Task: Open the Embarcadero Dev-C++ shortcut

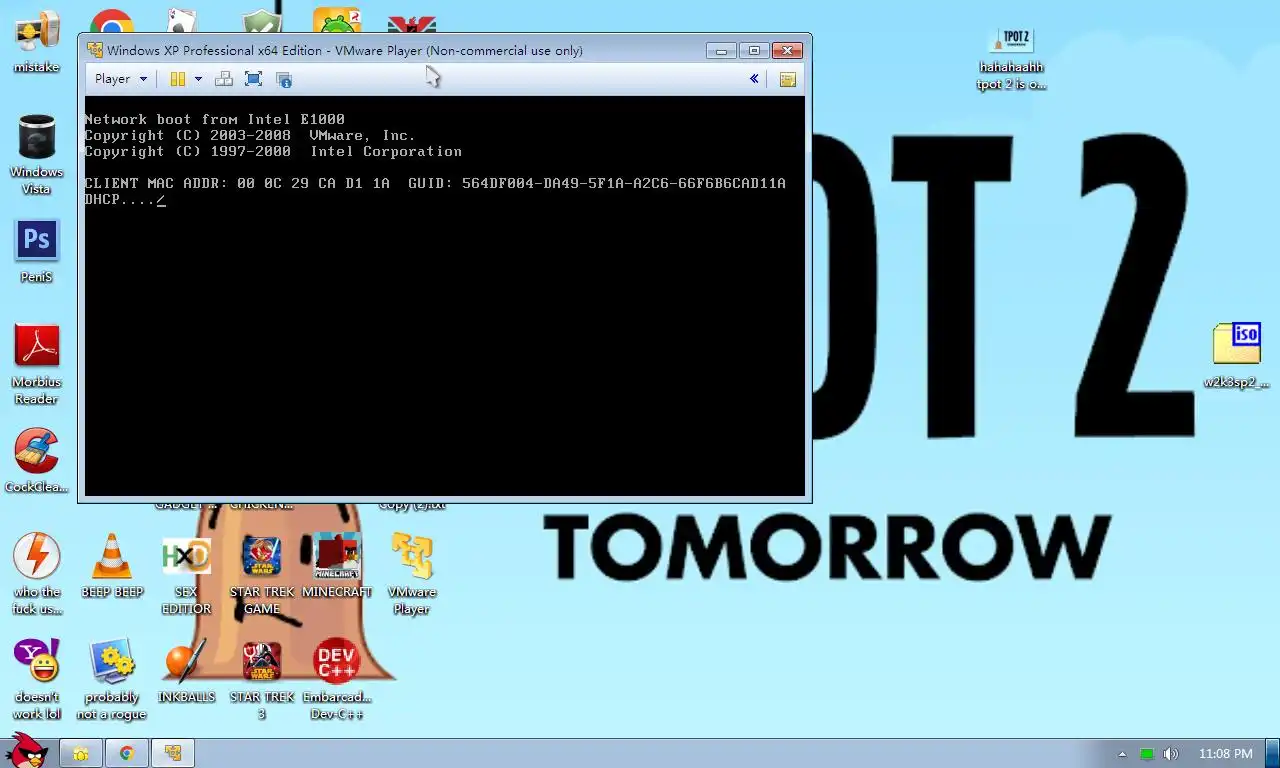Action: click(x=337, y=679)
